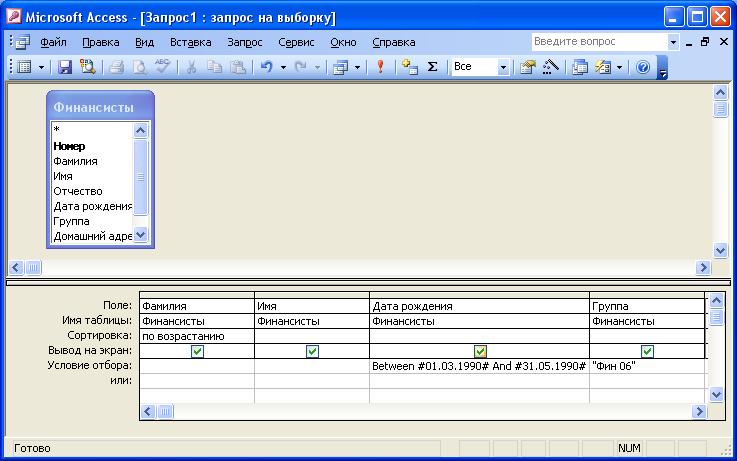The height and width of the screenshot is (461, 737).
Task: Open the Правка menu
Action: (101, 42)
